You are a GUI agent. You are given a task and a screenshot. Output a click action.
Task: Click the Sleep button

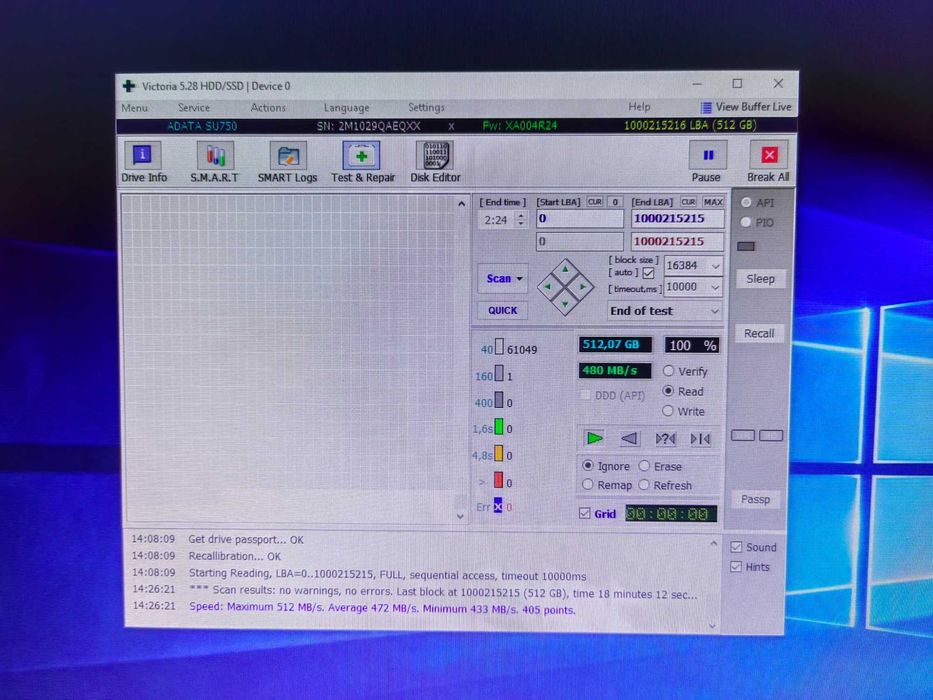[760, 279]
